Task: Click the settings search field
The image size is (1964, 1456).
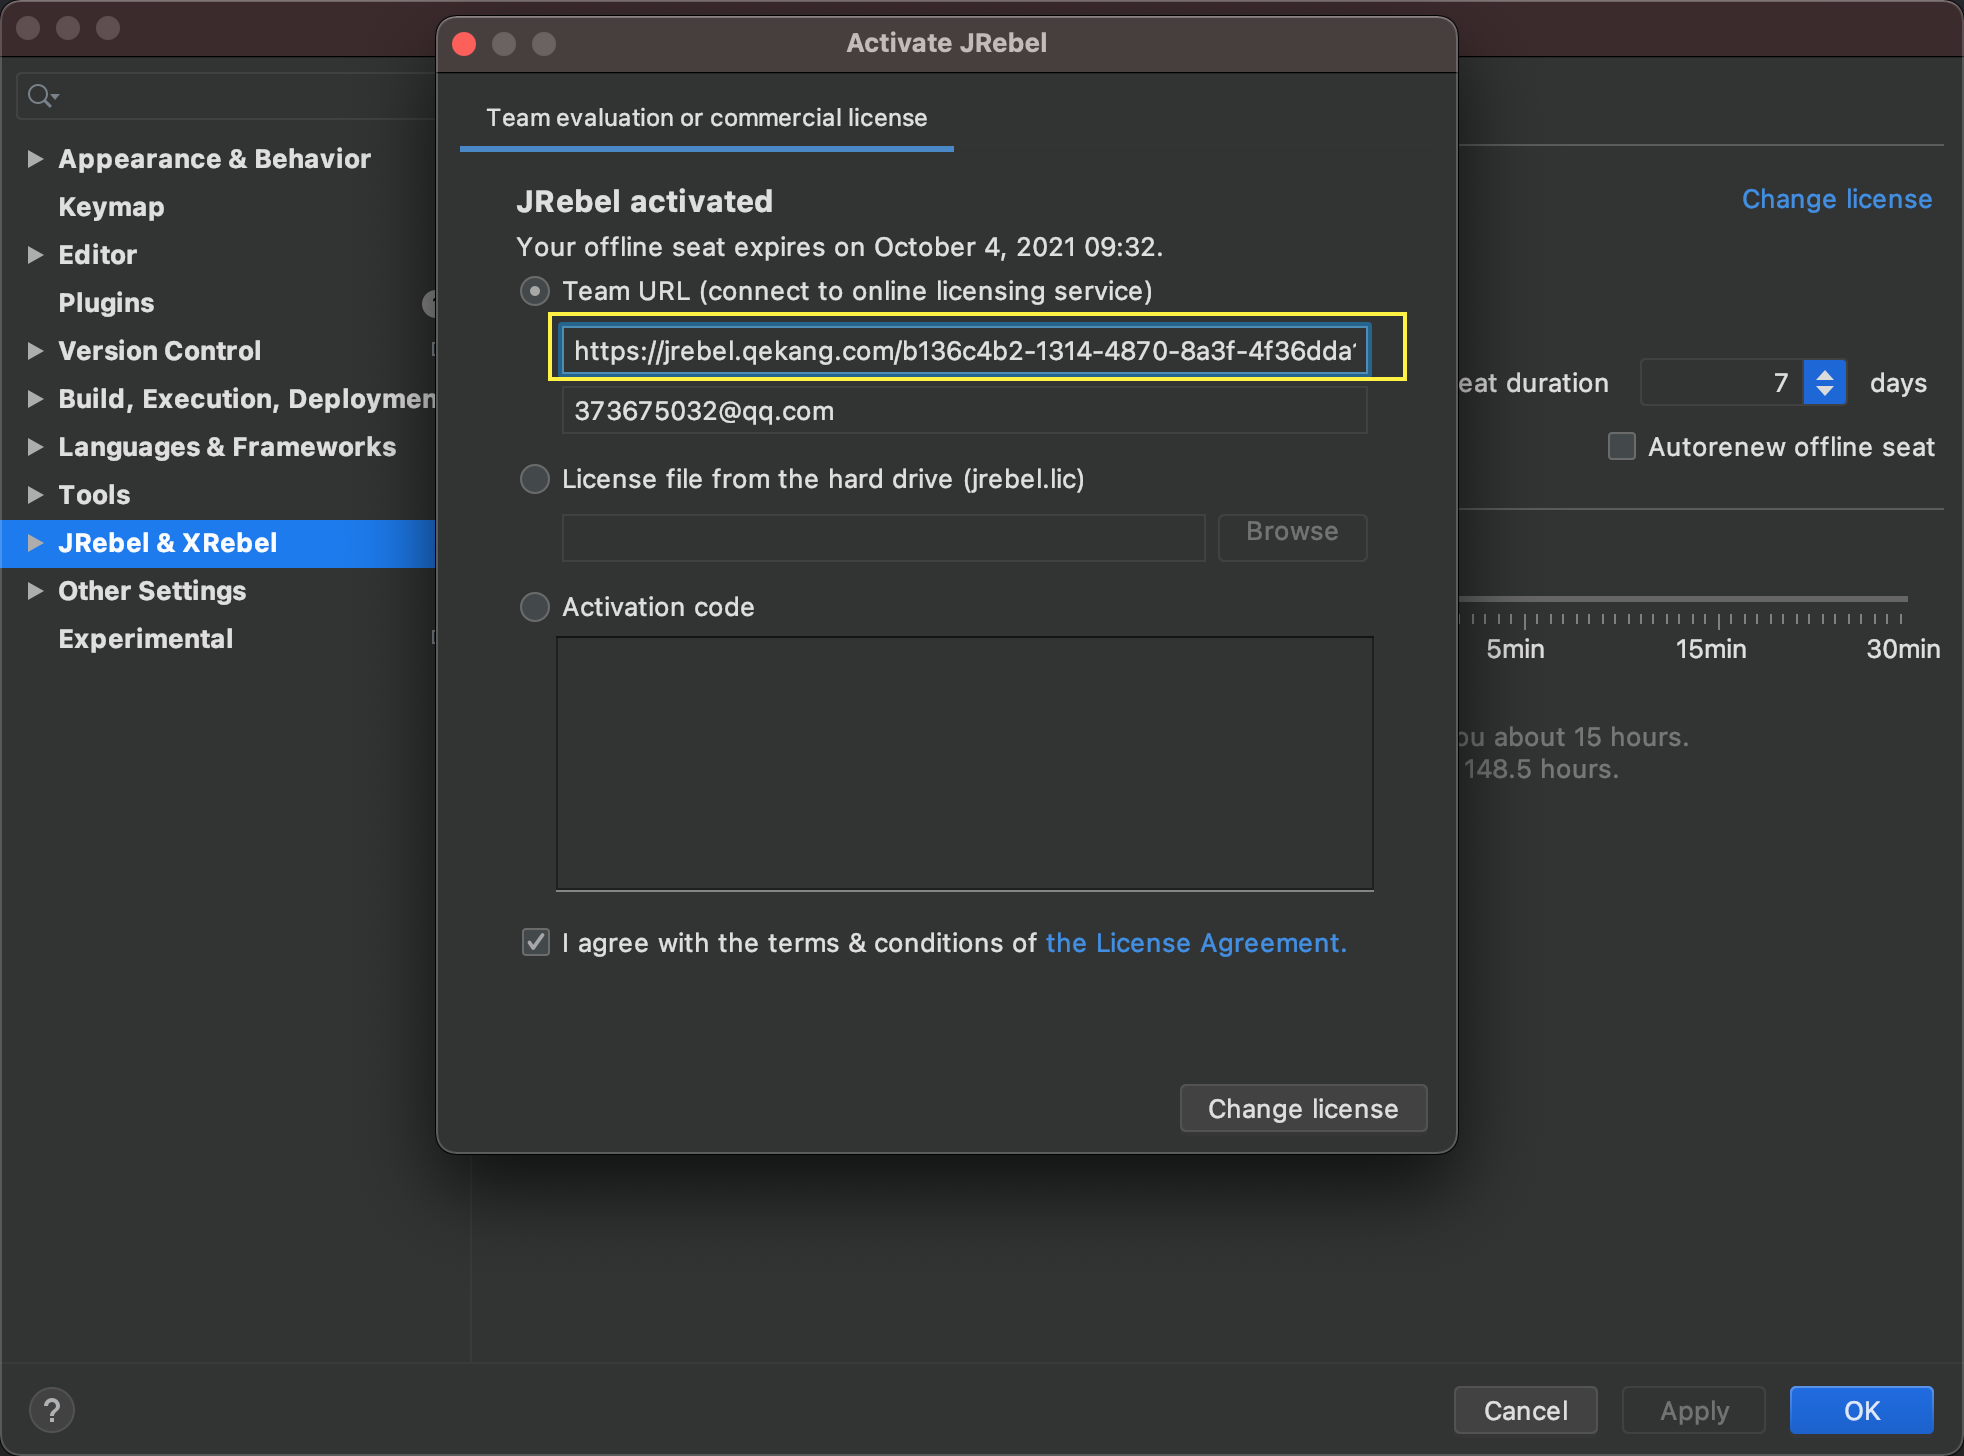Action: pos(227,96)
